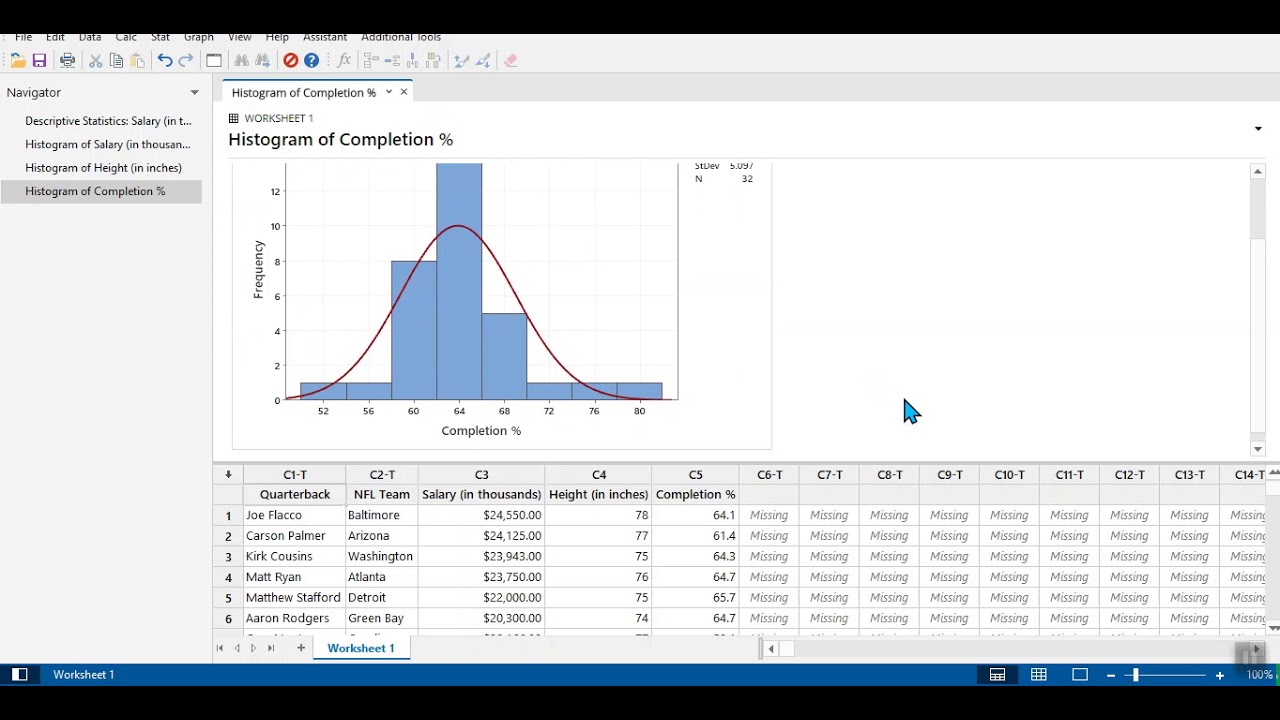Screen dimensions: 1280x720
Task: Open the Assistant menu
Action: (x=325, y=37)
